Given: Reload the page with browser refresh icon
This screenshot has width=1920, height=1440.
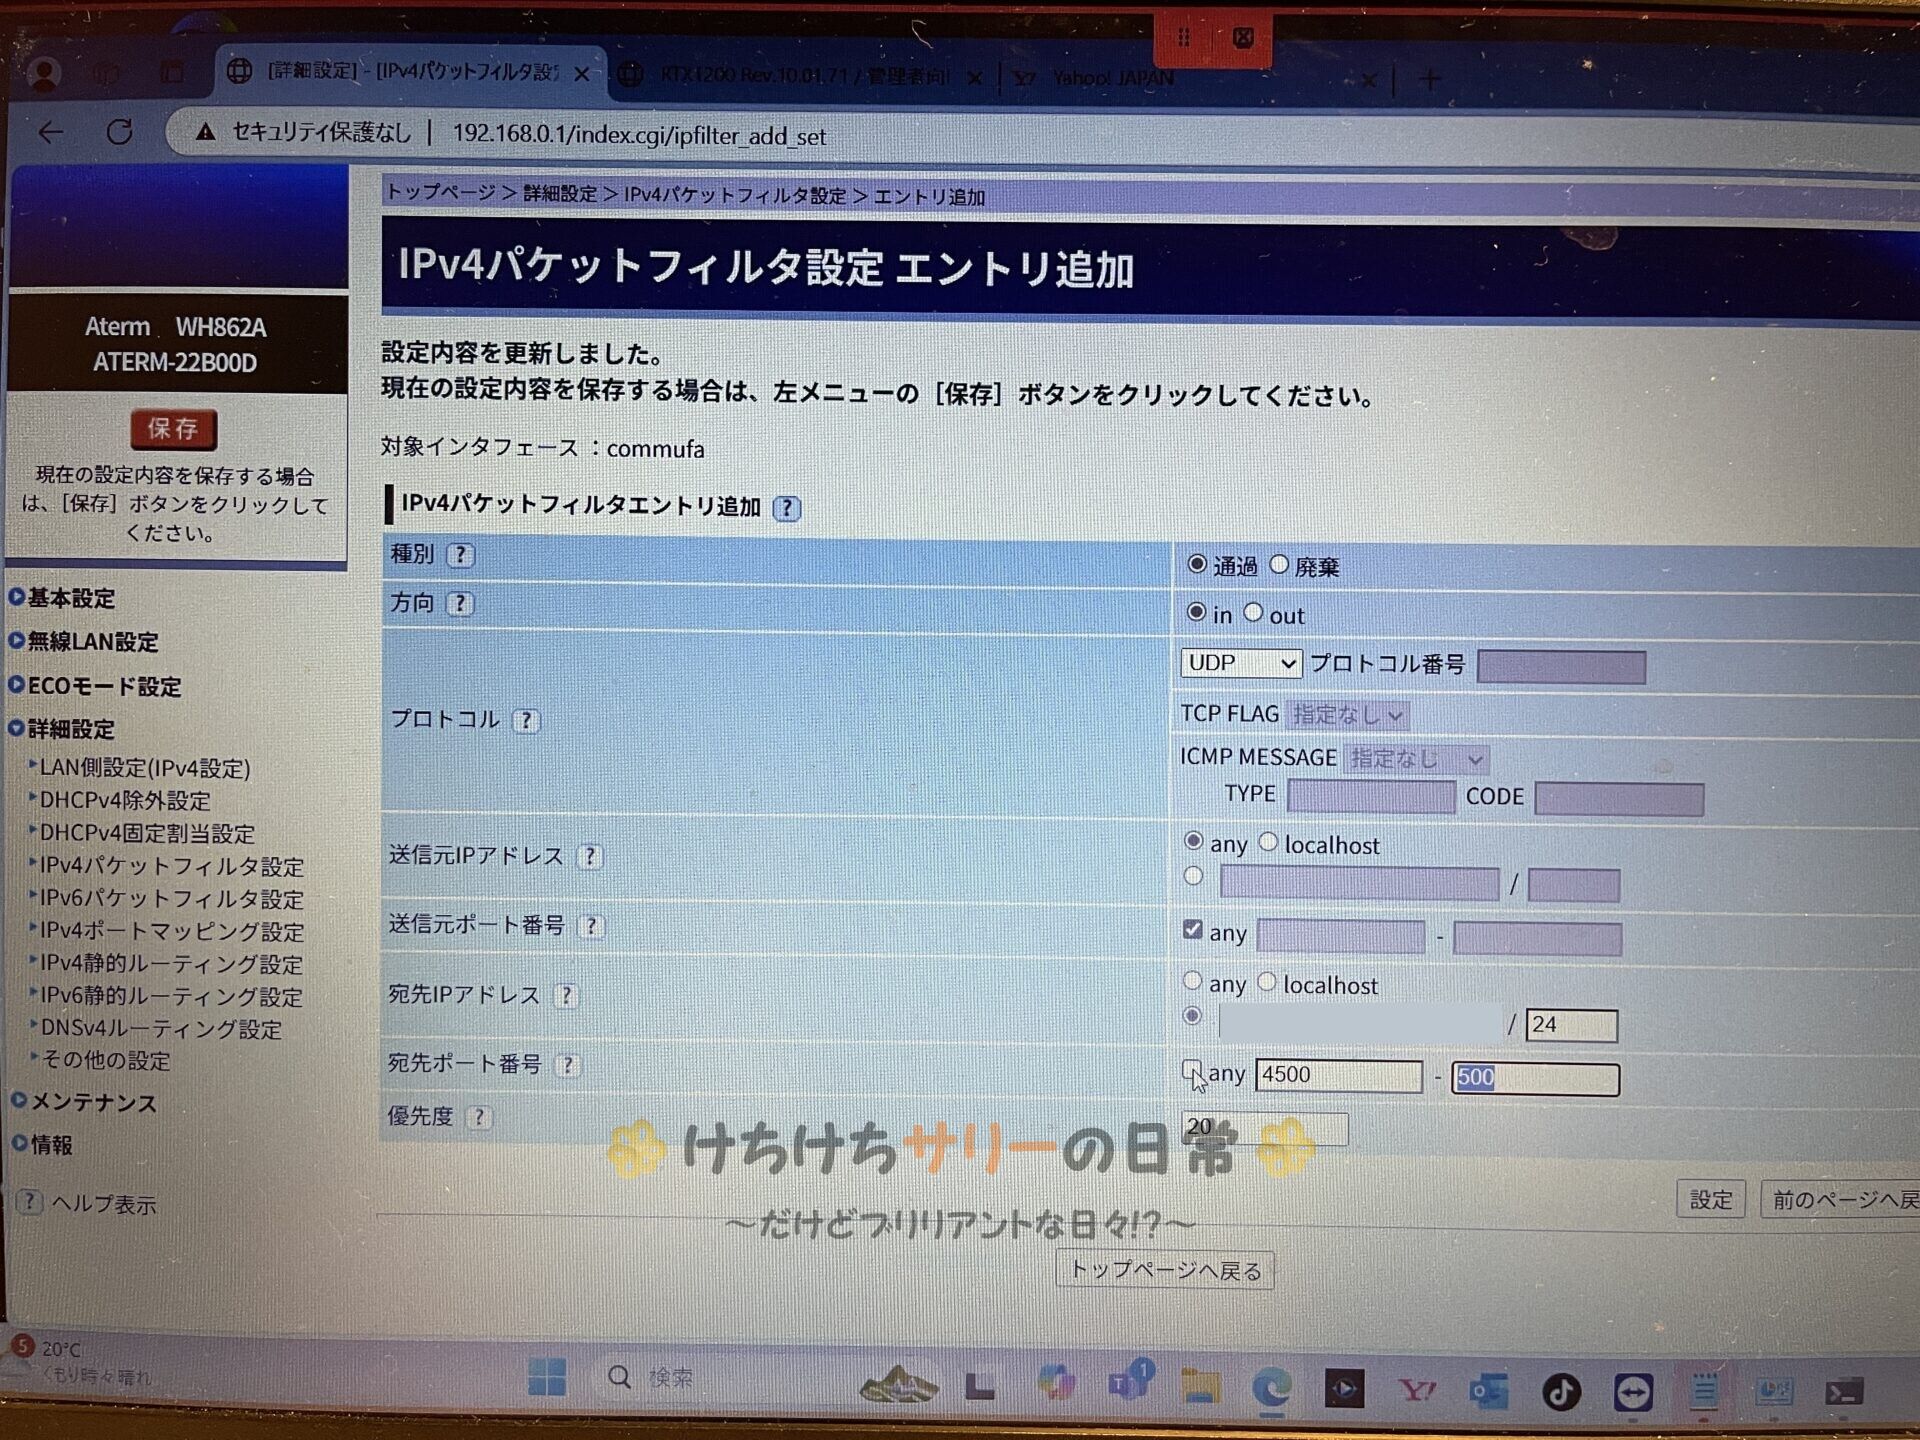Looking at the screenshot, I should 120,132.
